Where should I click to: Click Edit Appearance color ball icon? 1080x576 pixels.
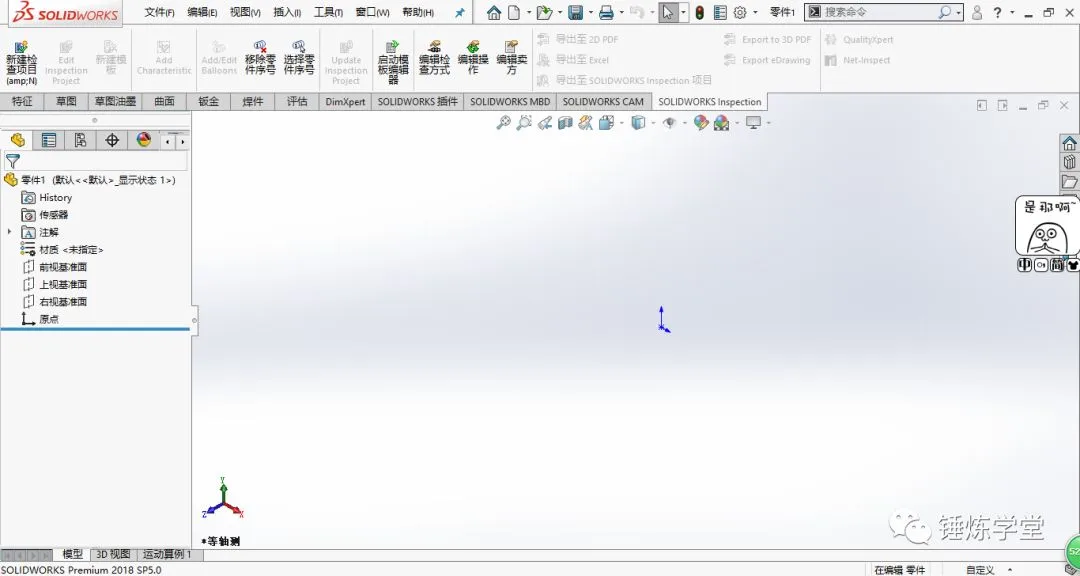(x=700, y=123)
